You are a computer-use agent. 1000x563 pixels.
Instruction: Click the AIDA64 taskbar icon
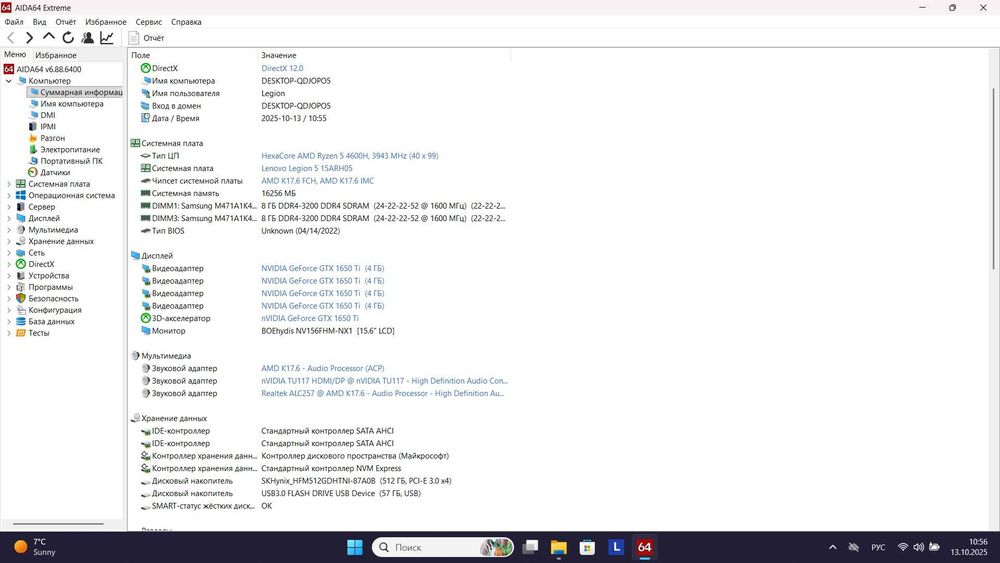tap(645, 547)
